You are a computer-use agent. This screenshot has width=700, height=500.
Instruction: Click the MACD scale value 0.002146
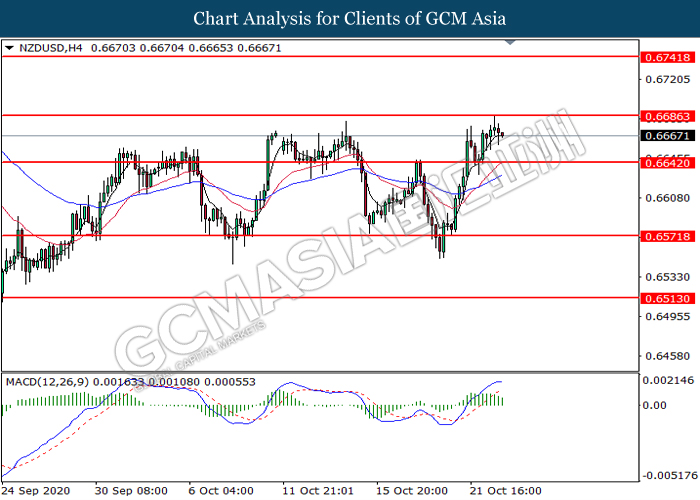click(668, 380)
